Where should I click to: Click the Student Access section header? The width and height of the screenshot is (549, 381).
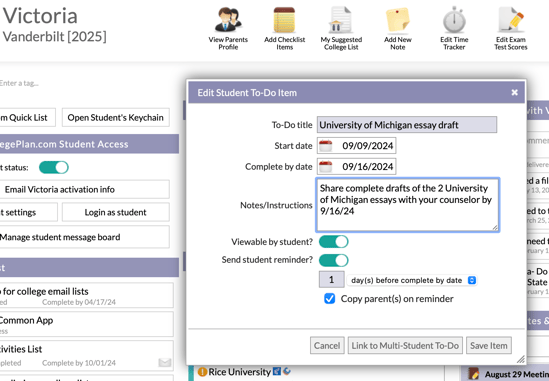coord(89,144)
